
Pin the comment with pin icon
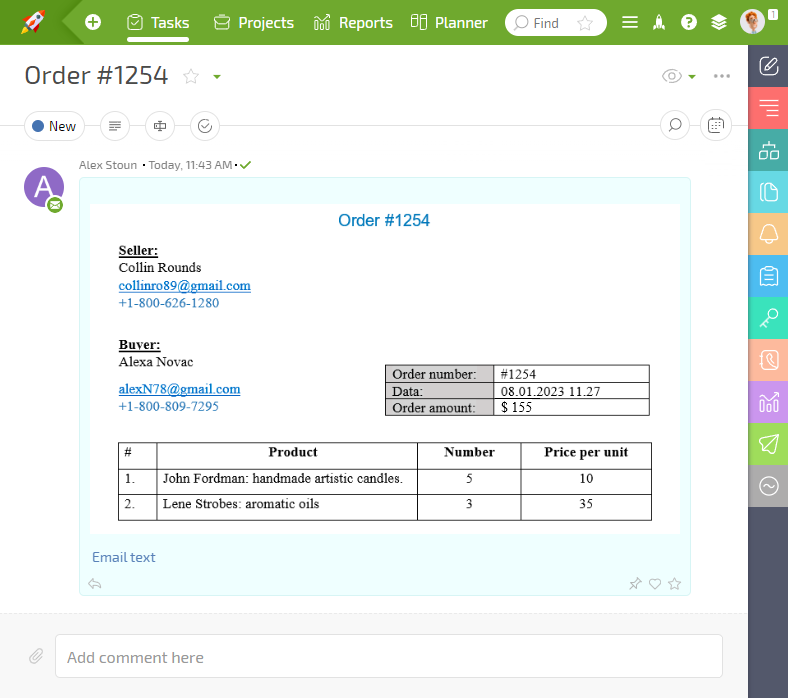tap(635, 583)
